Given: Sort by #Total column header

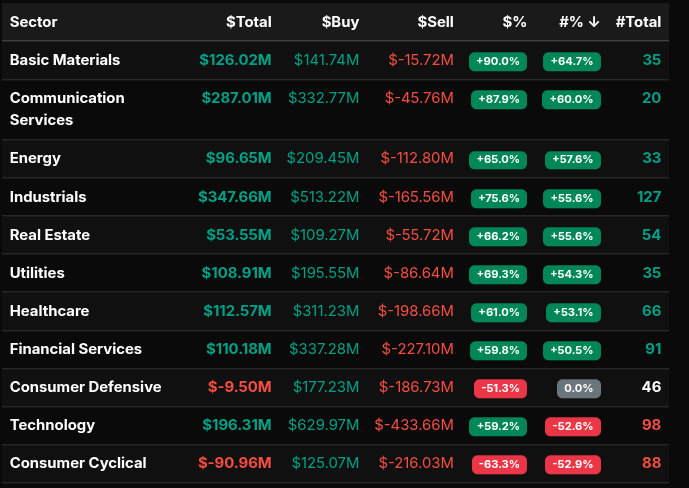Looking at the screenshot, I should tap(638, 22).
